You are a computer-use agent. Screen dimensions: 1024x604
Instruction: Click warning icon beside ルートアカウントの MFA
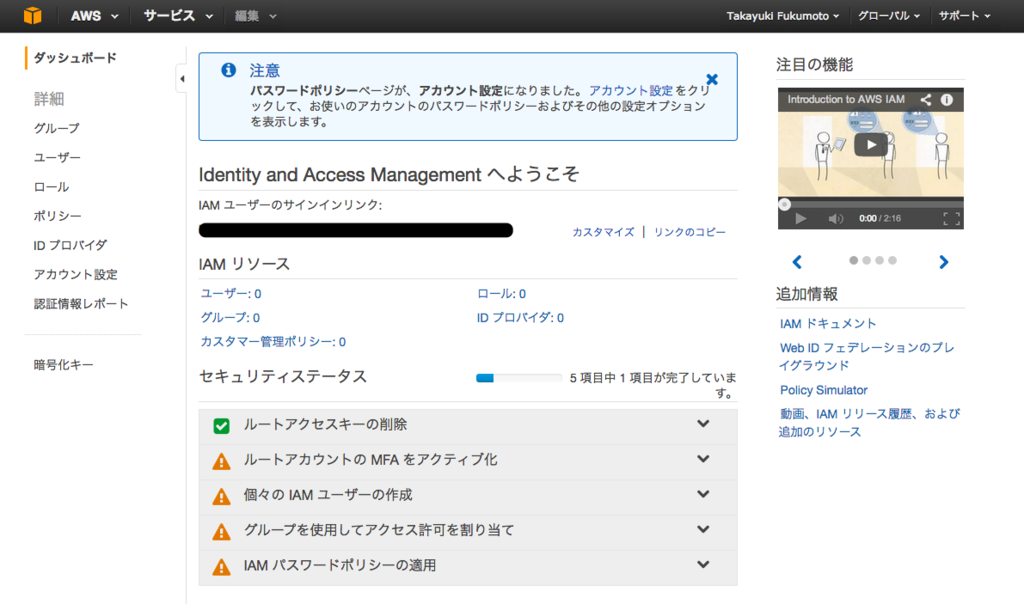point(221,461)
